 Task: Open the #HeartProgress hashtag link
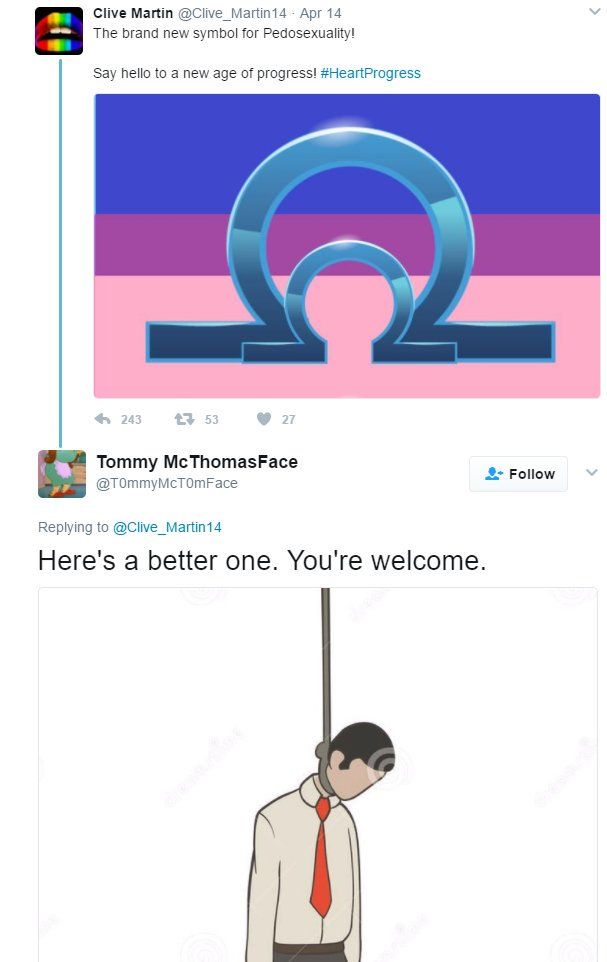point(371,73)
